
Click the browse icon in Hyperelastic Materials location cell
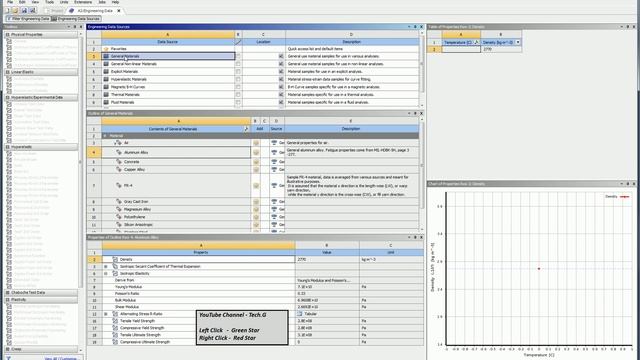281,79
